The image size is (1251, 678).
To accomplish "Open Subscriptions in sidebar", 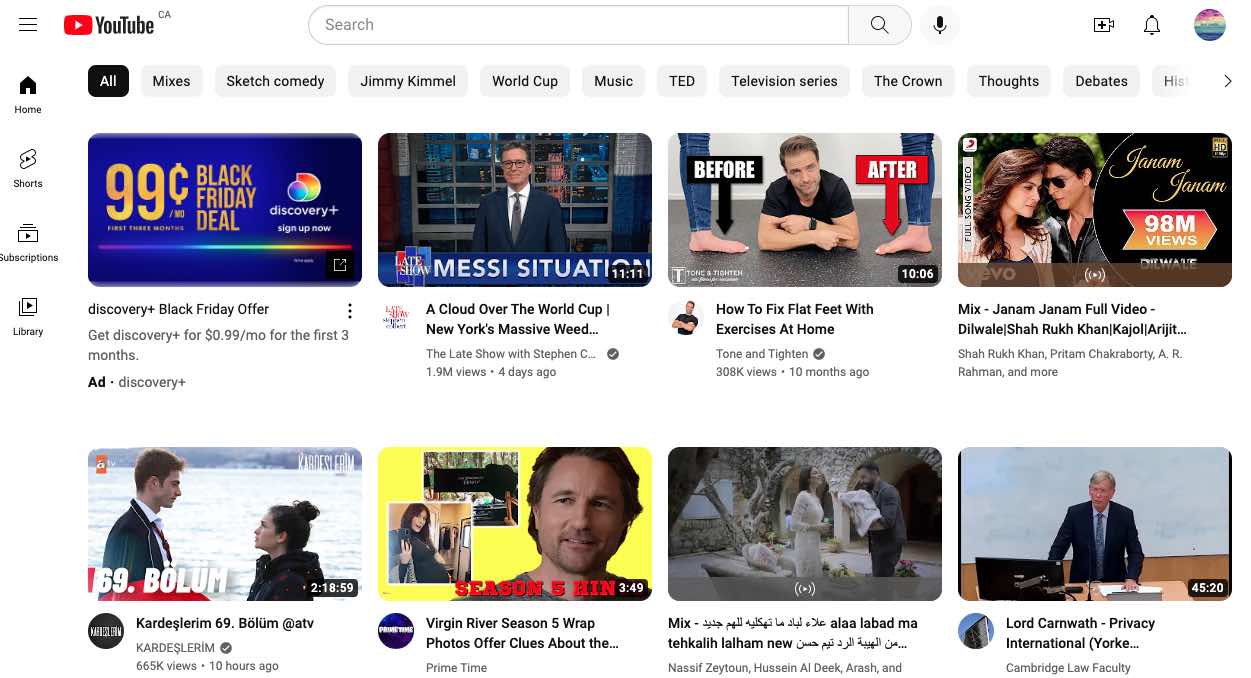I will tap(28, 242).
